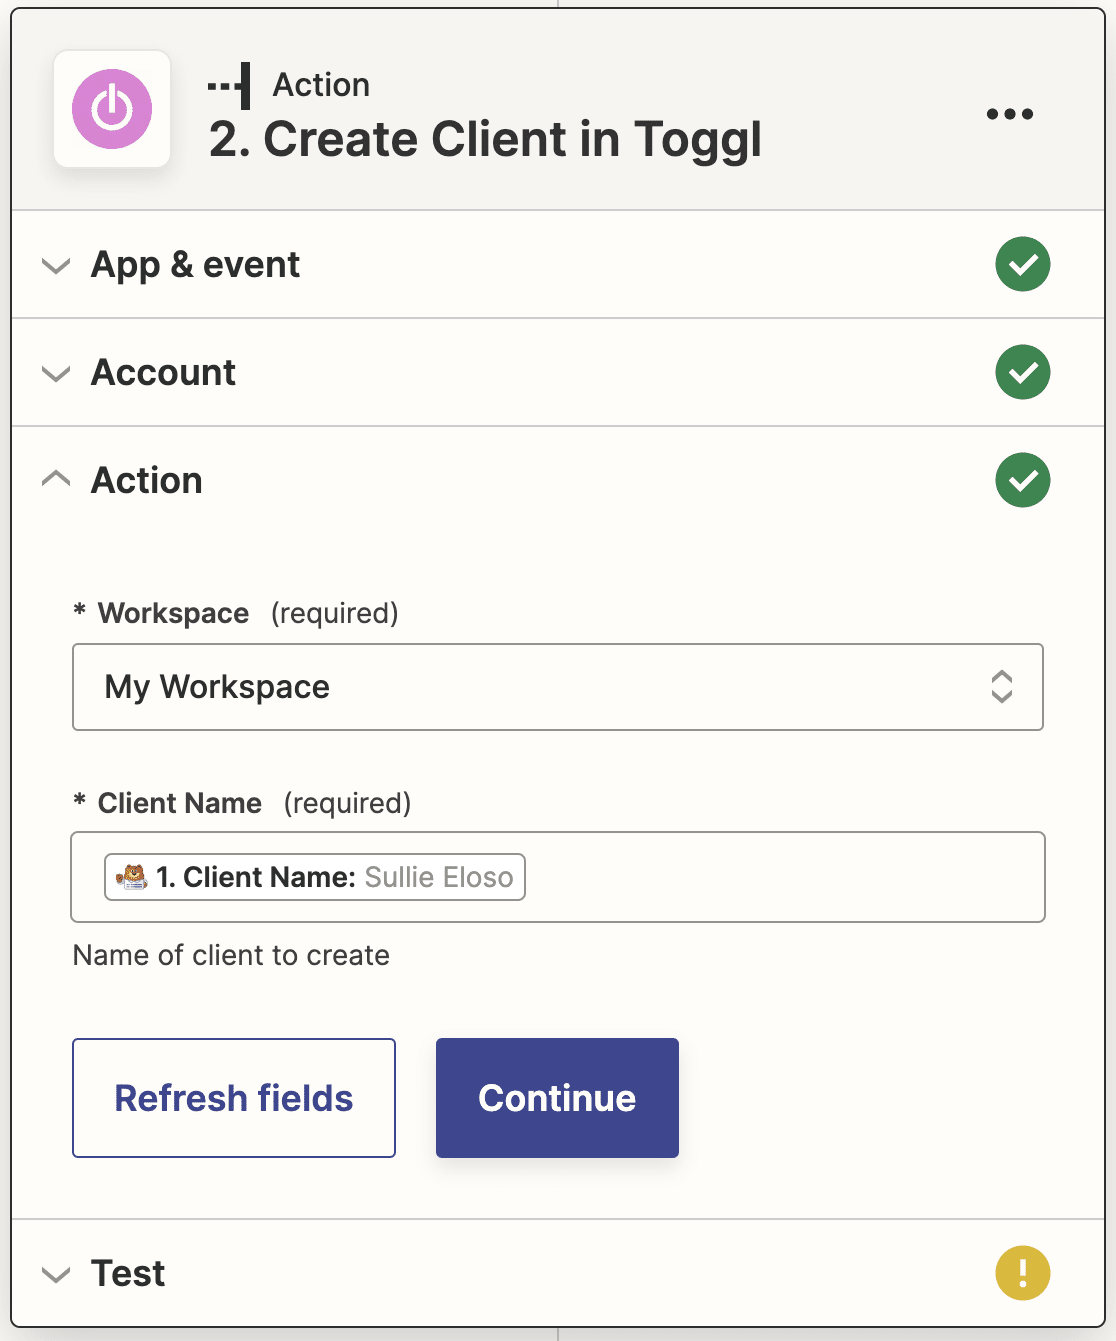
Task: Click the Workspace dropdown up-down arrows
Action: [1002, 687]
